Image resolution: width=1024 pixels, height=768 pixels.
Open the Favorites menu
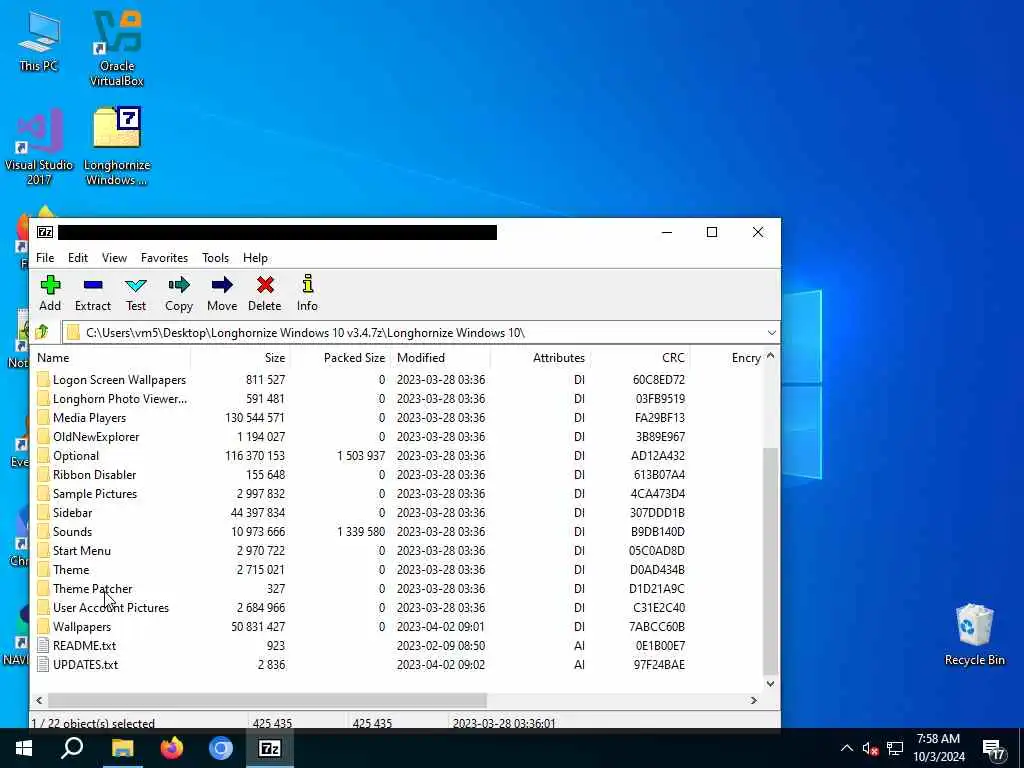(x=165, y=258)
